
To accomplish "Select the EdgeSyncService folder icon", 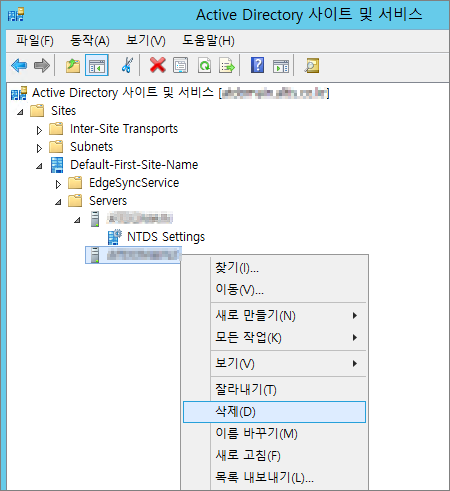I will [75, 183].
